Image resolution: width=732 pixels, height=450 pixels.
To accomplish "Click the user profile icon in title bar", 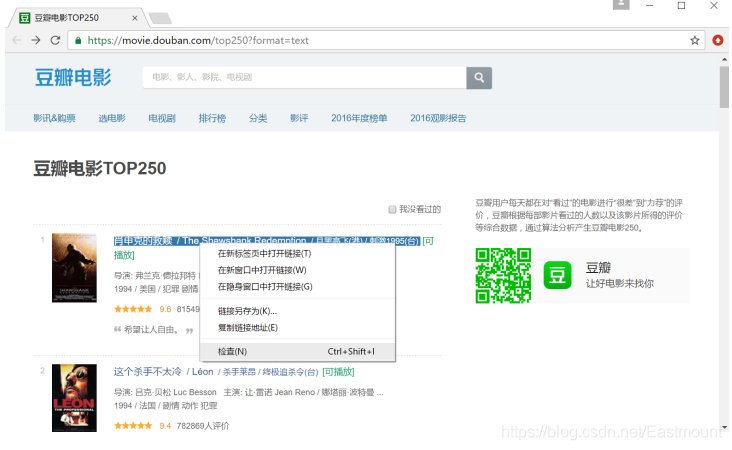I will coord(621,4).
